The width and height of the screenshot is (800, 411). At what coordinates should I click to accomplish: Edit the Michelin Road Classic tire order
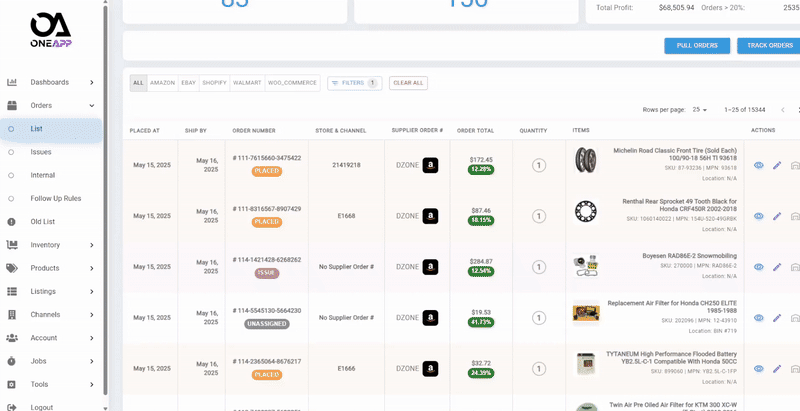coord(777,165)
